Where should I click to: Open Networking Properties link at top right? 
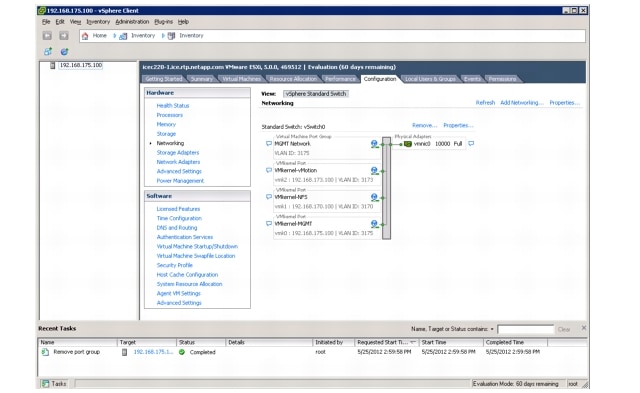point(564,102)
